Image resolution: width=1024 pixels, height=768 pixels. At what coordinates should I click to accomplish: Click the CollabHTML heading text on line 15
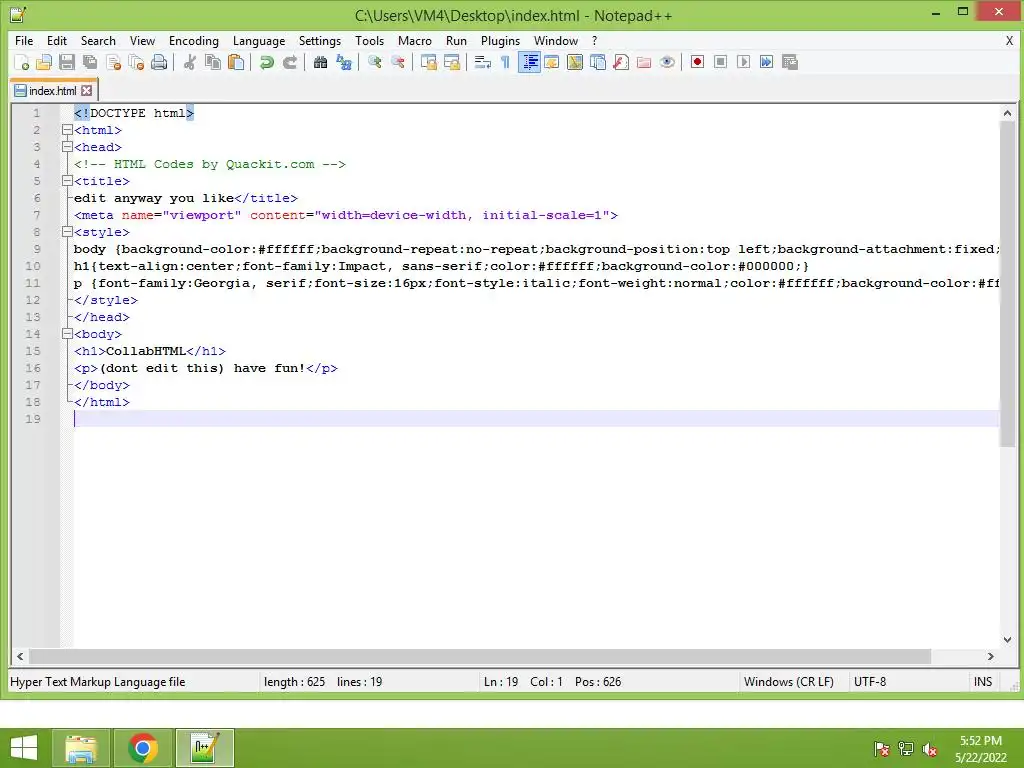tap(146, 351)
